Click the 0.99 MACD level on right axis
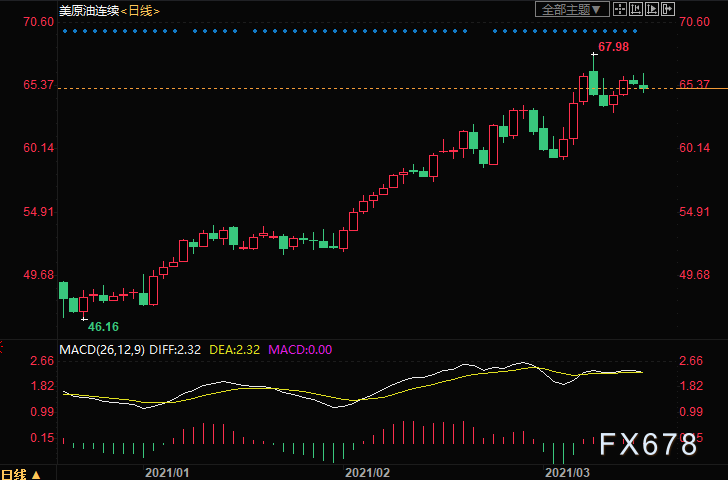The width and height of the screenshot is (728, 480). (x=691, y=412)
